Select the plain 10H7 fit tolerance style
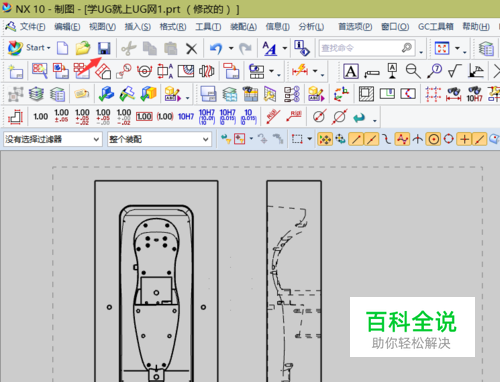This screenshot has height=382, width=500. [x=186, y=117]
